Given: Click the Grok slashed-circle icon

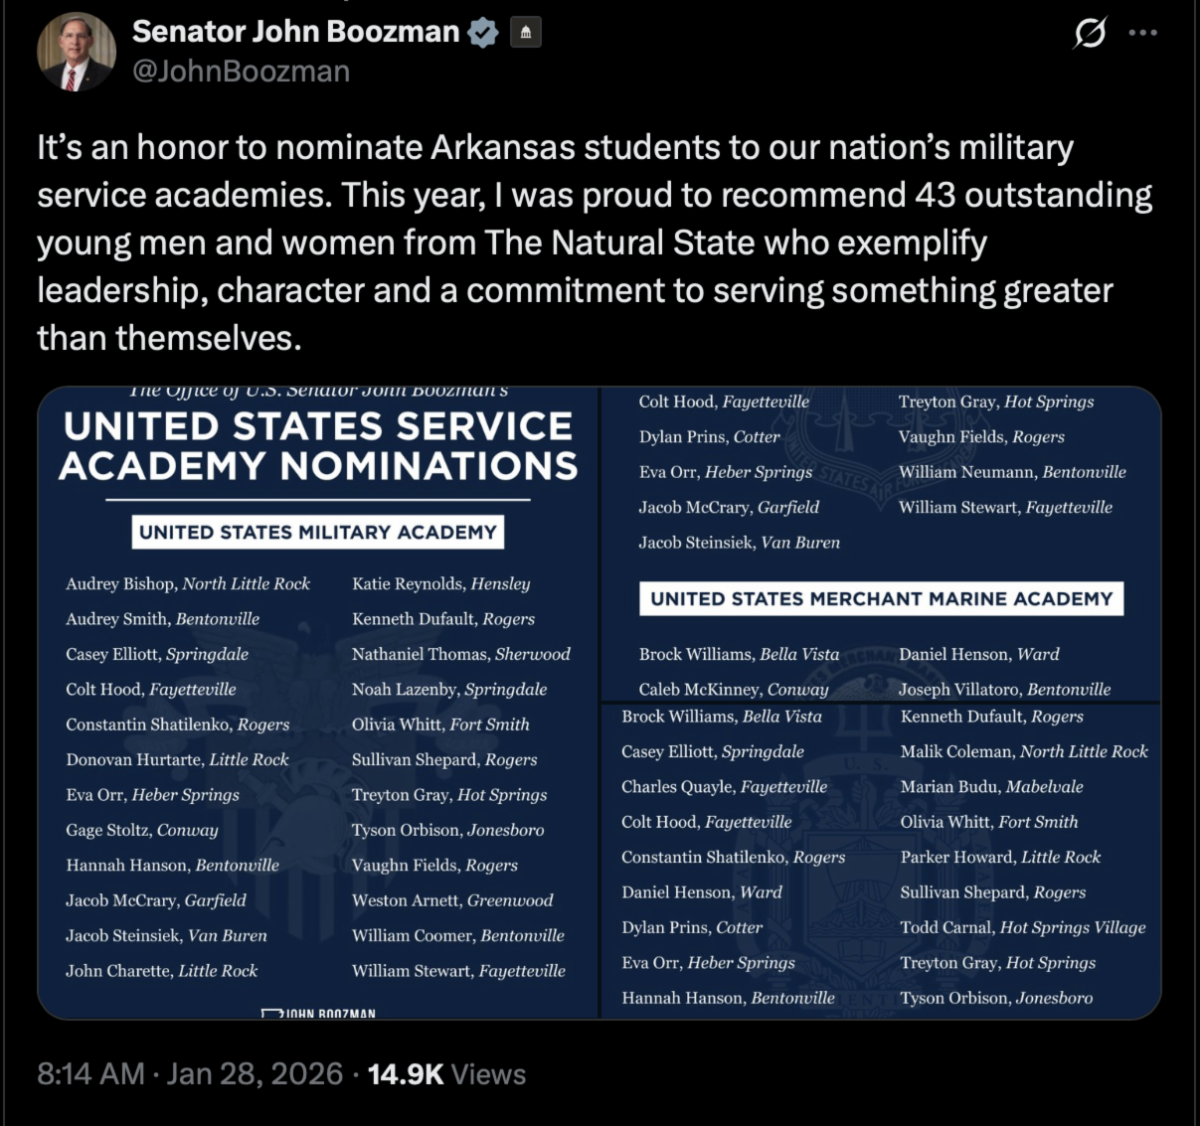Looking at the screenshot, I should [1089, 34].
